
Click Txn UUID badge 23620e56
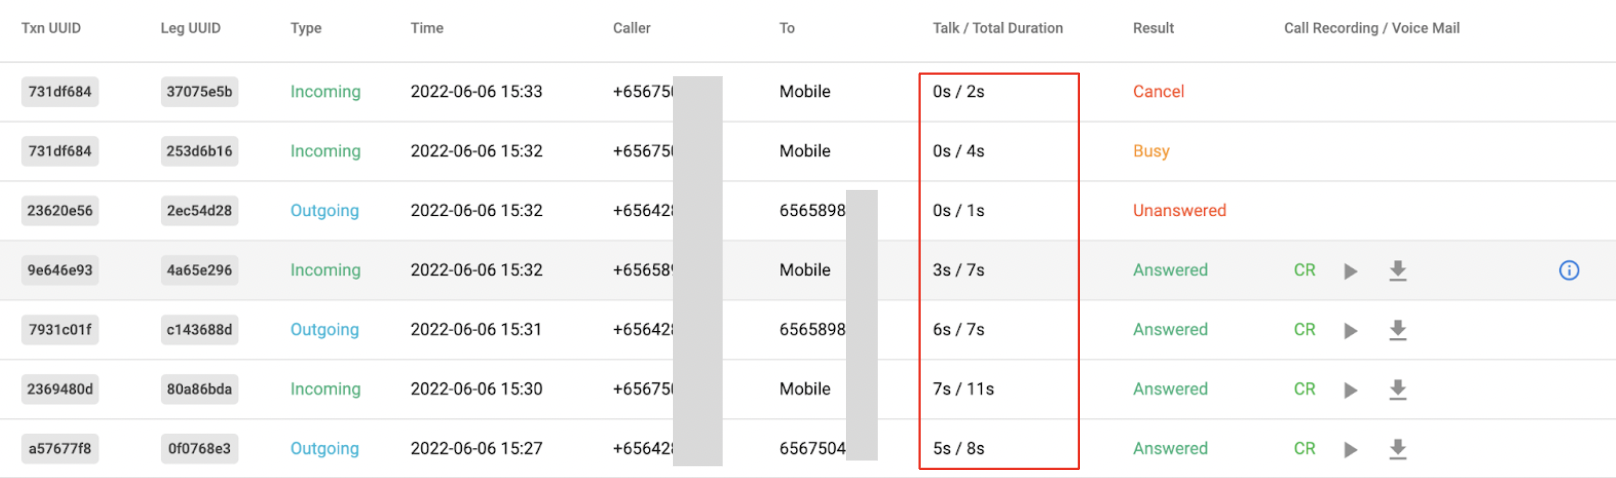coord(60,211)
